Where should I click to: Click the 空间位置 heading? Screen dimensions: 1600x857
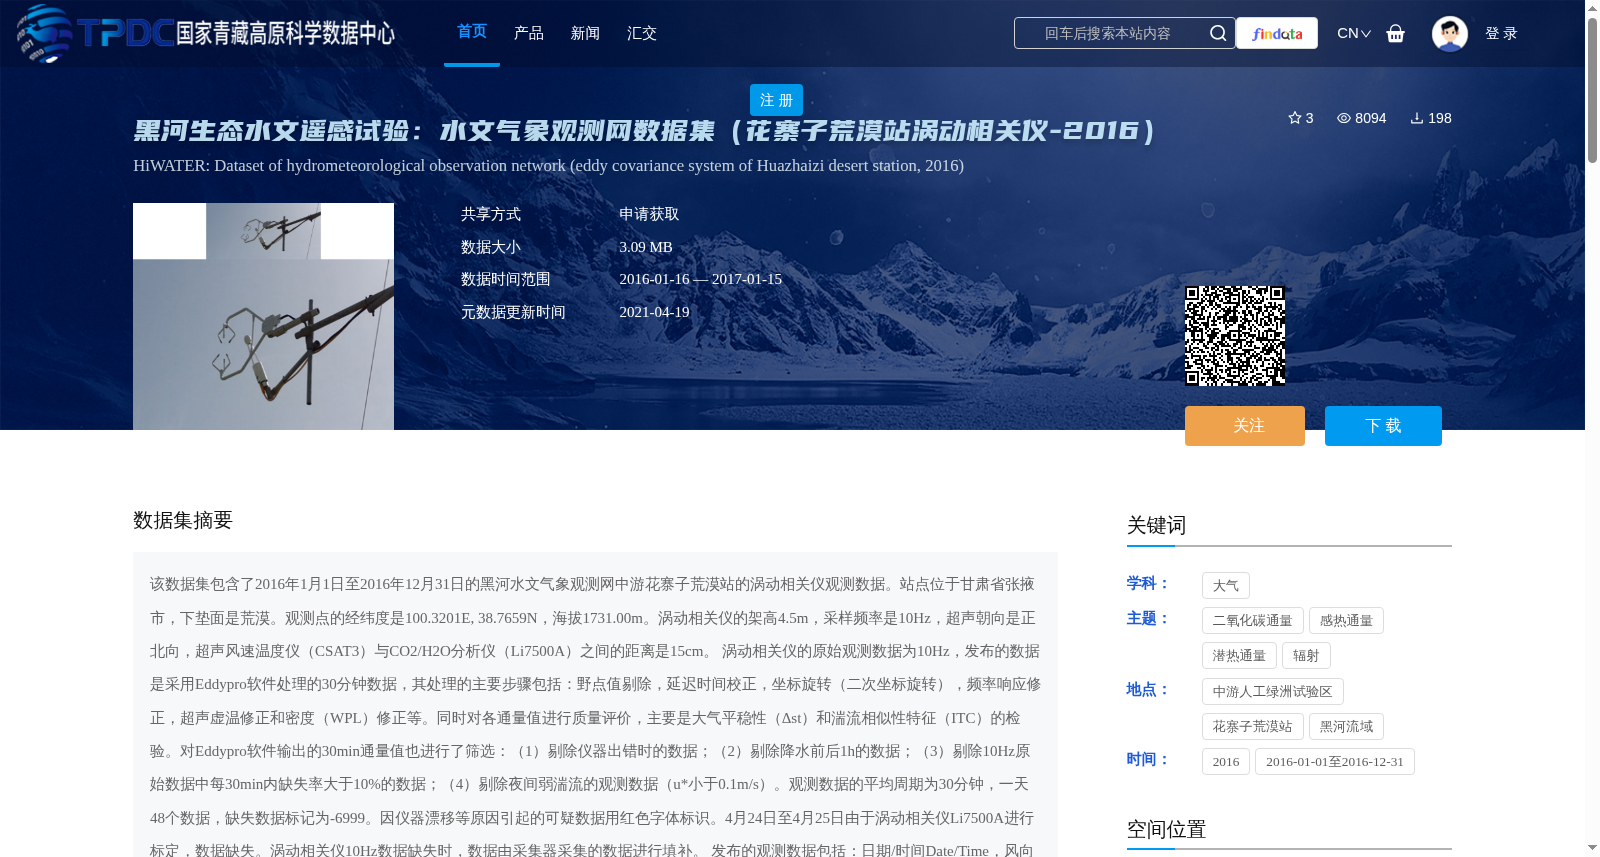click(x=1166, y=829)
